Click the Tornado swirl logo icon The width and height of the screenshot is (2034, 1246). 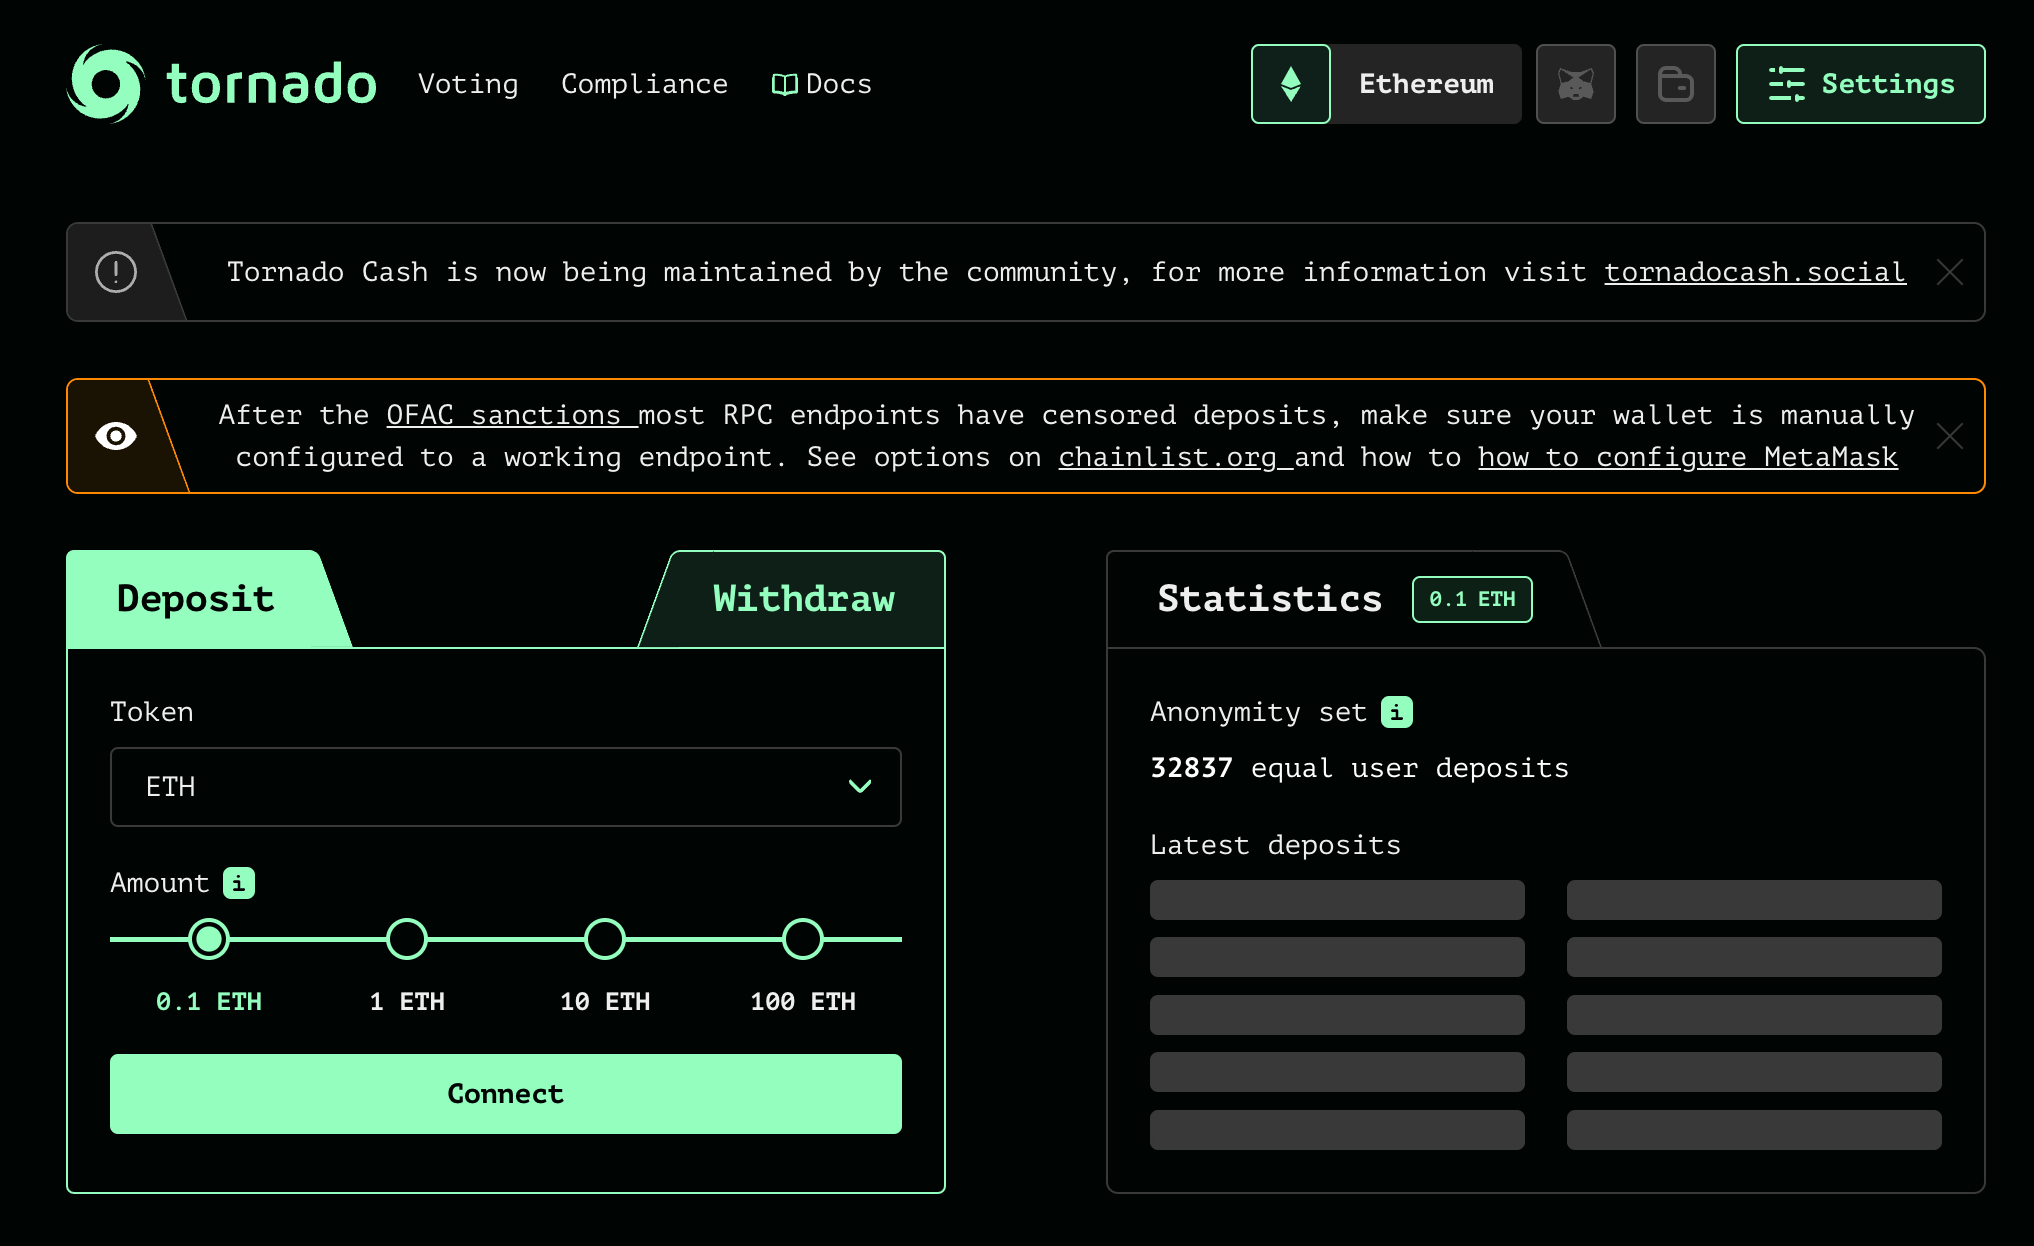pyautogui.click(x=105, y=84)
